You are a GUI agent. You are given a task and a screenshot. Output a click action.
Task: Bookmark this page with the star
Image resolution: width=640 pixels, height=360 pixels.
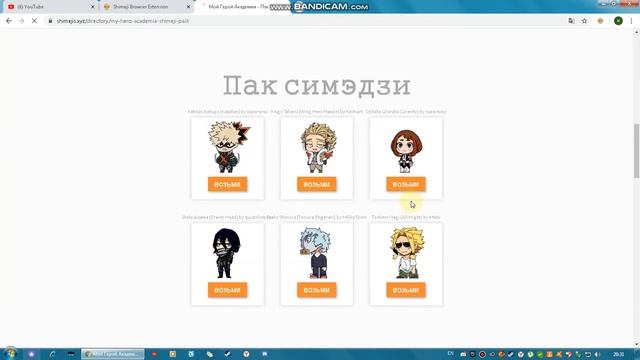pos(584,21)
